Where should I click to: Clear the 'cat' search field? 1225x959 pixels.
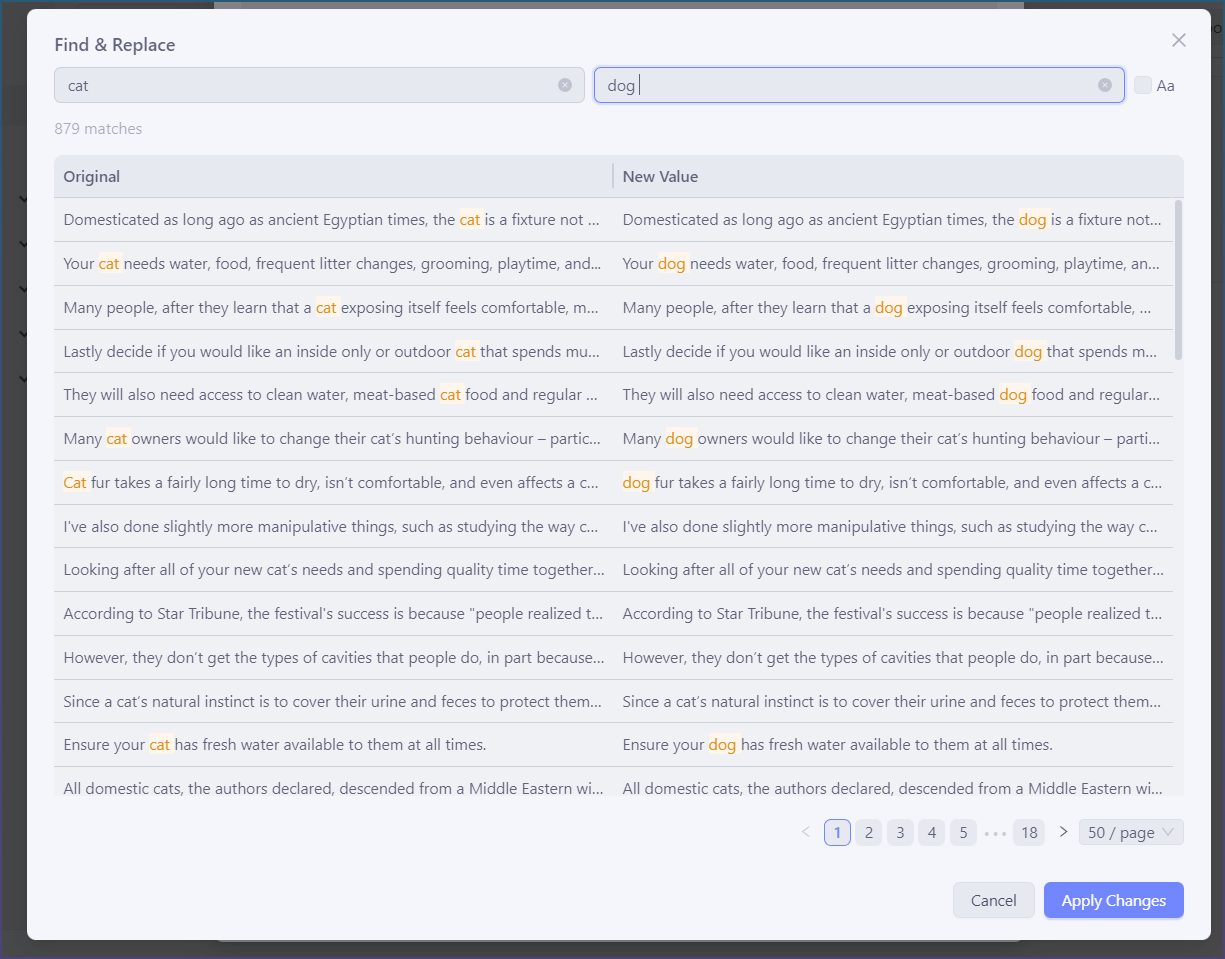click(565, 85)
